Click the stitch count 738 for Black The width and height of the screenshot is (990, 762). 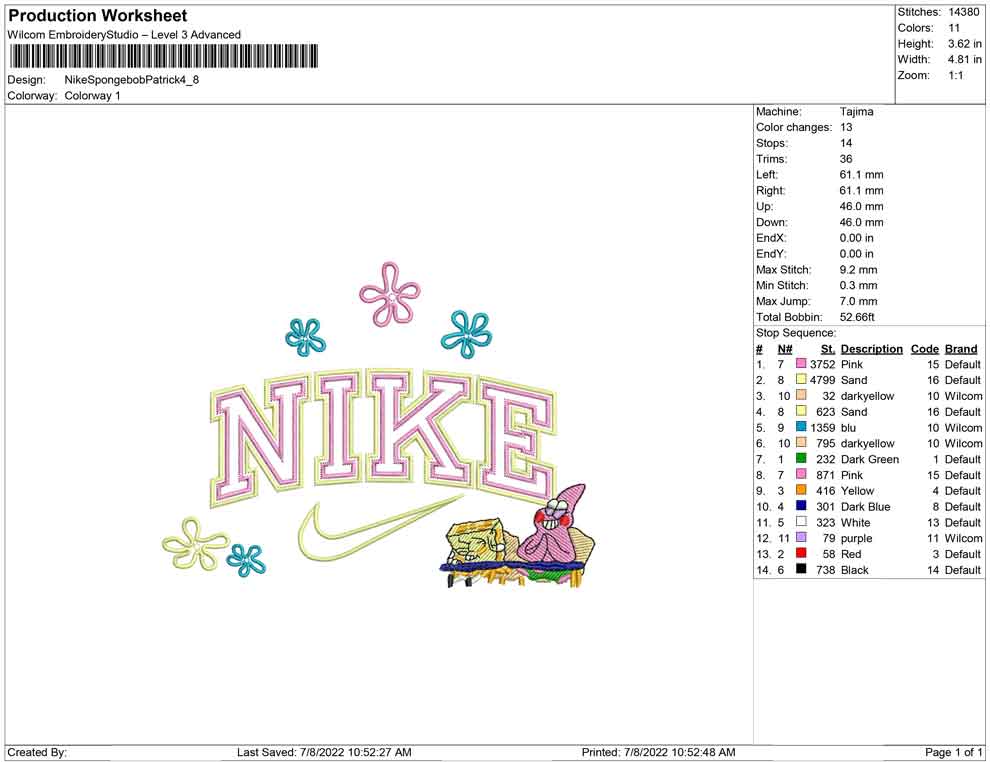(826, 569)
